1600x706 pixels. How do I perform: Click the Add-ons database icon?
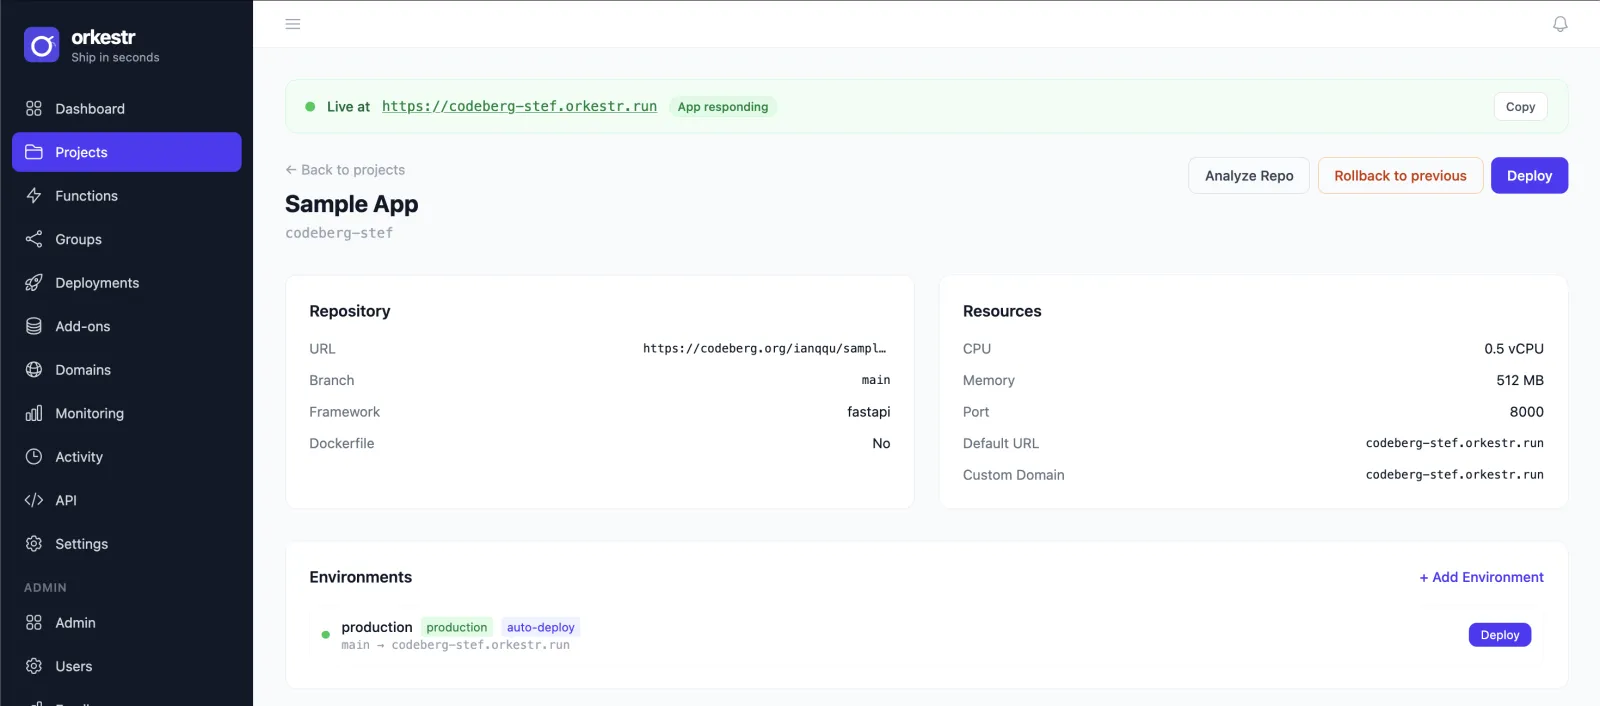tap(34, 326)
